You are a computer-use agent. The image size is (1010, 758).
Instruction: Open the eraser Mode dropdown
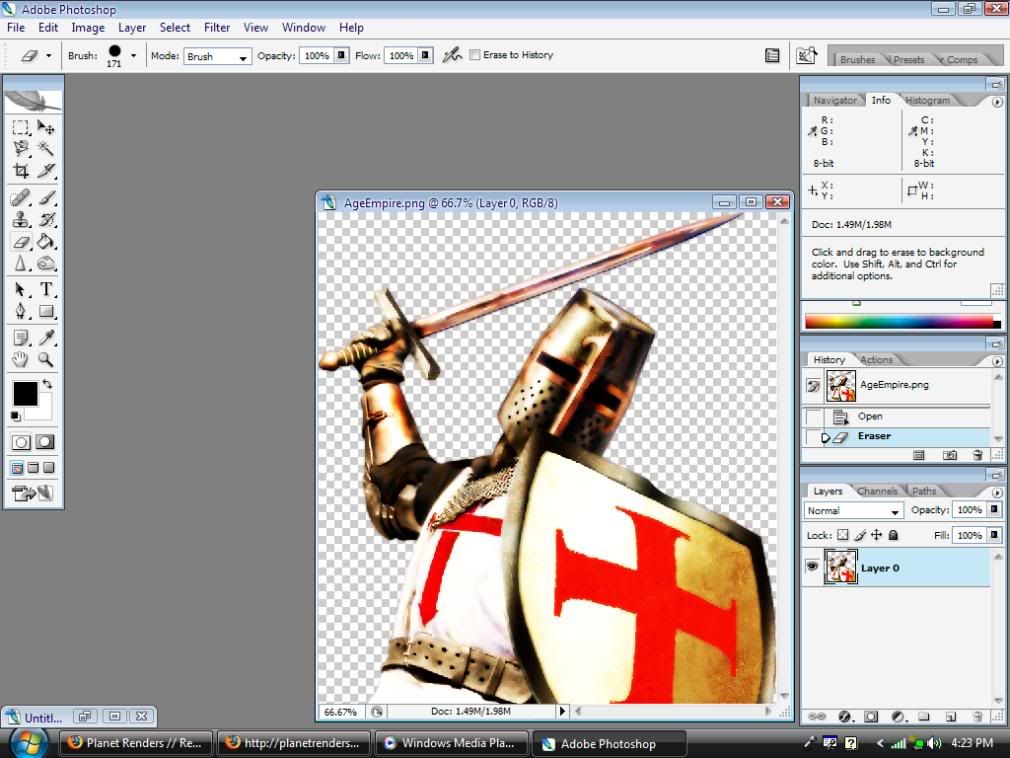(218, 56)
